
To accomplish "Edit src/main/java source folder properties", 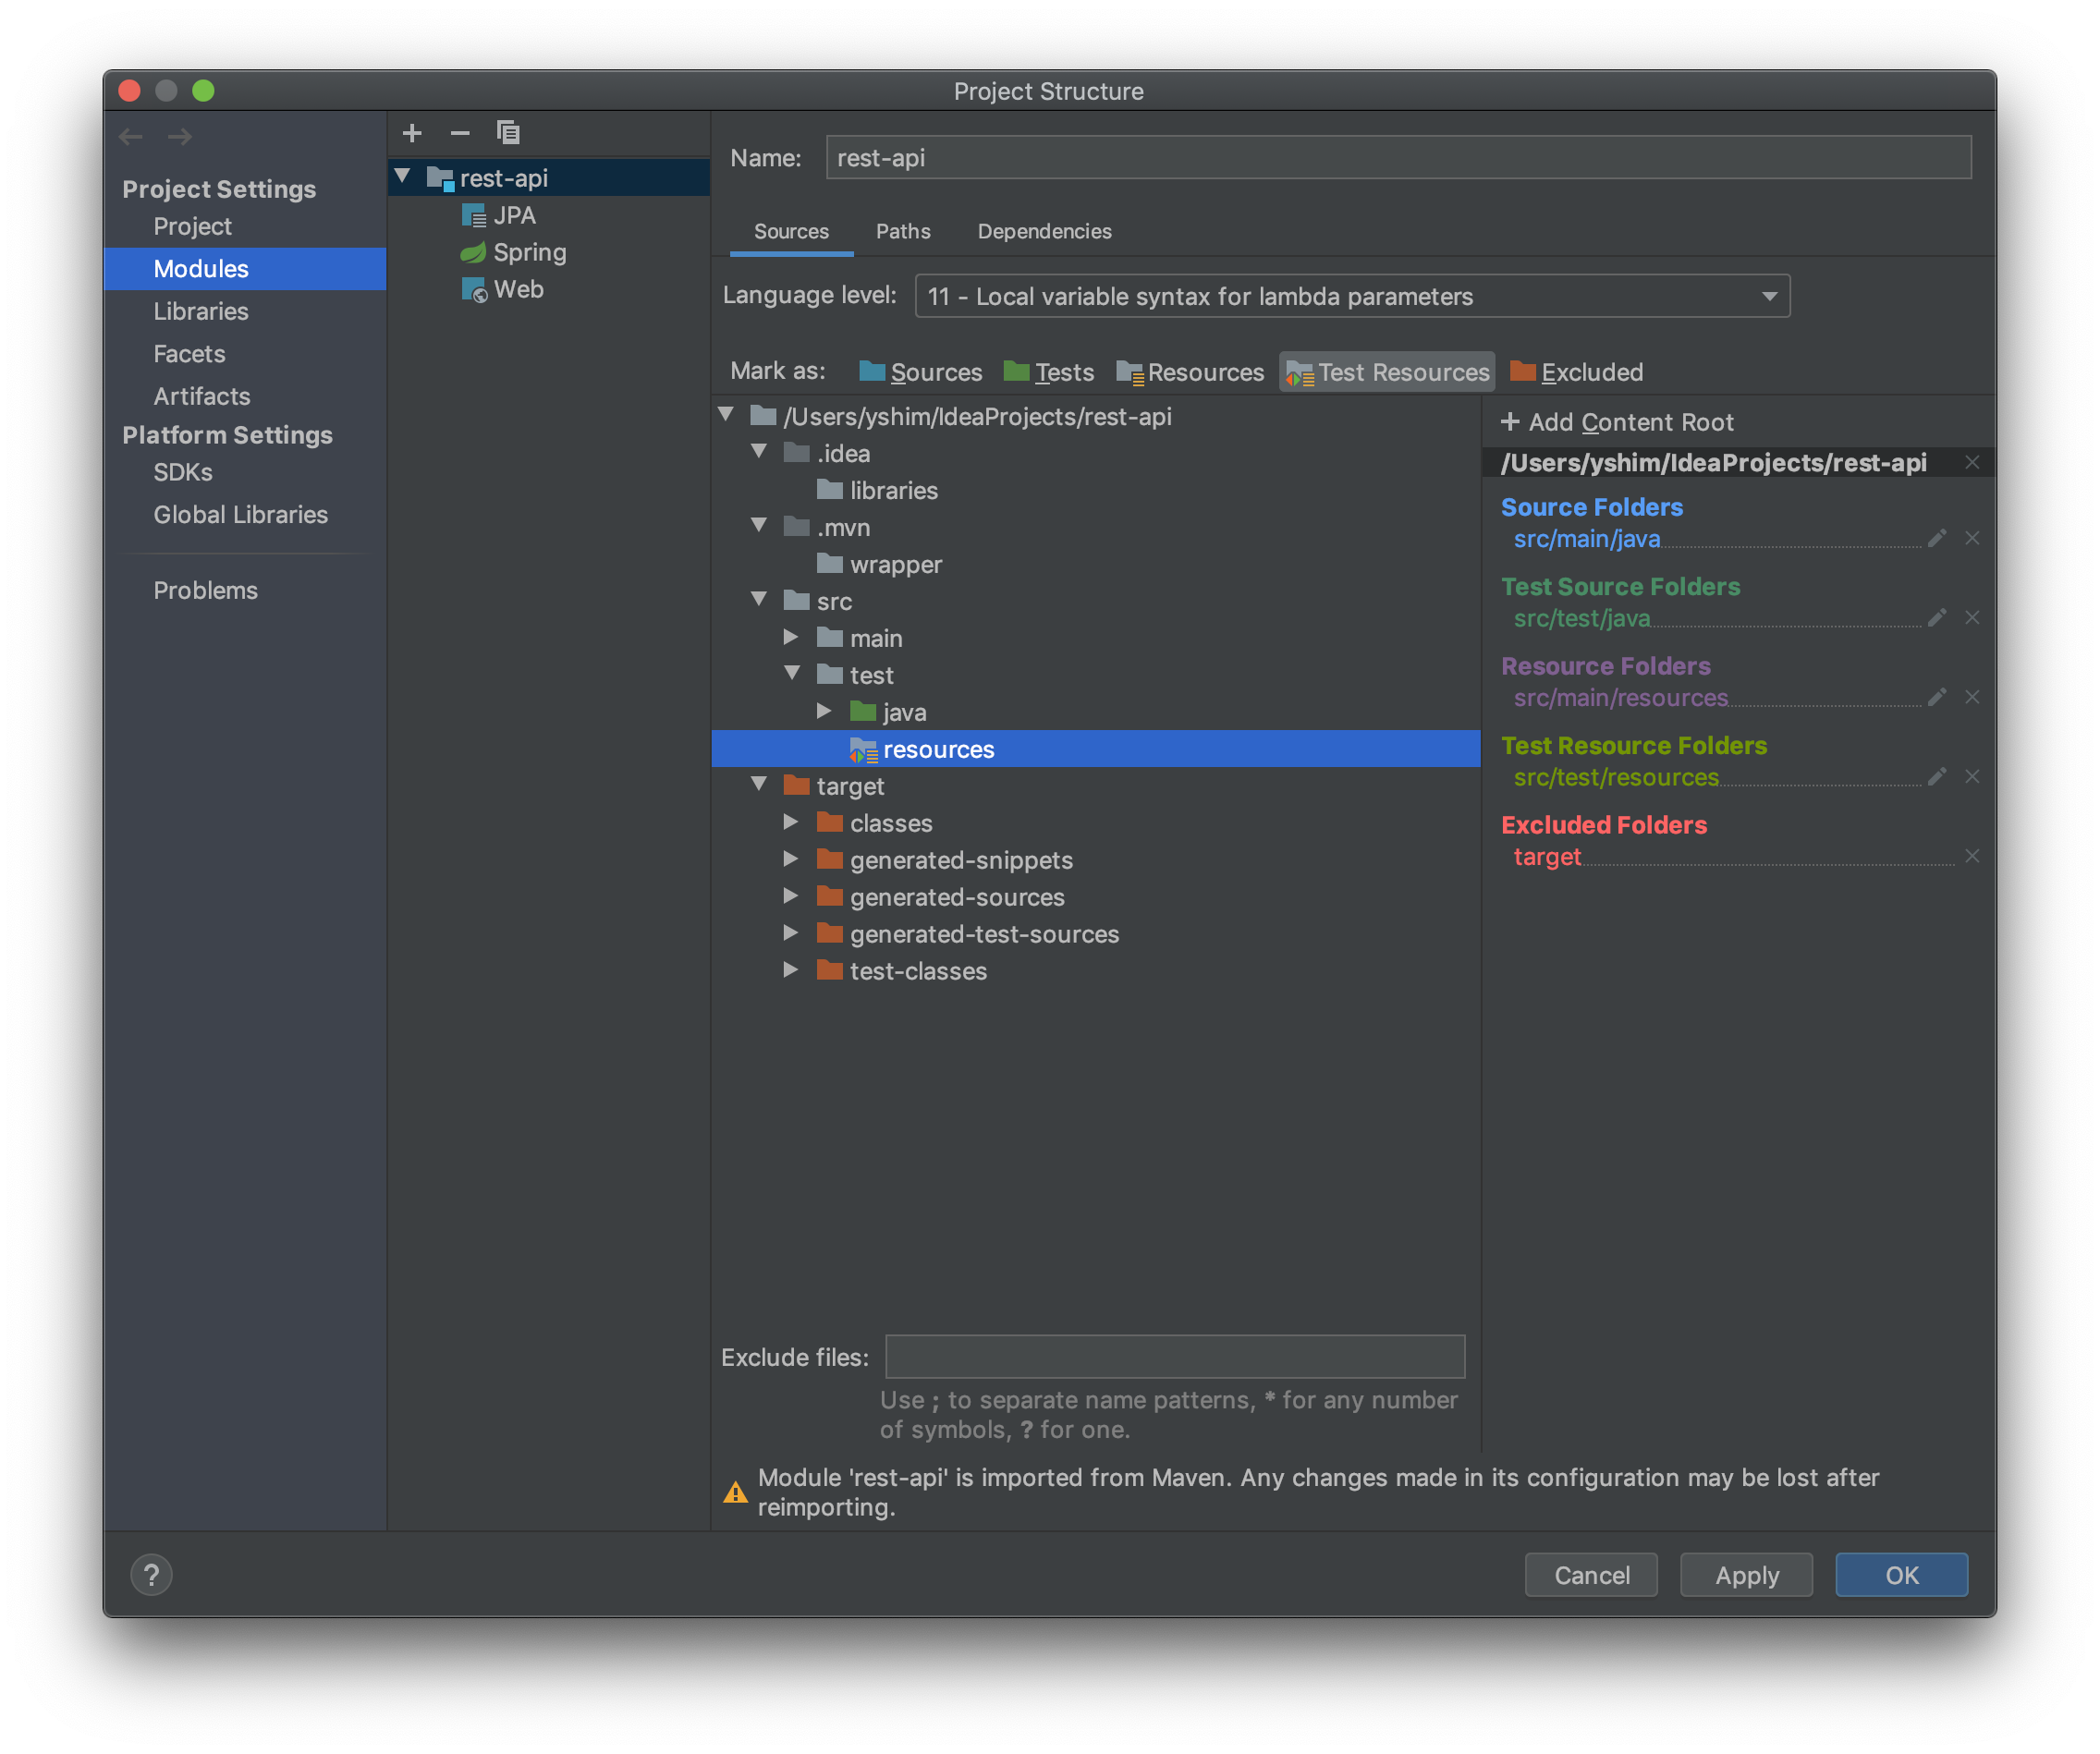I will point(1937,539).
